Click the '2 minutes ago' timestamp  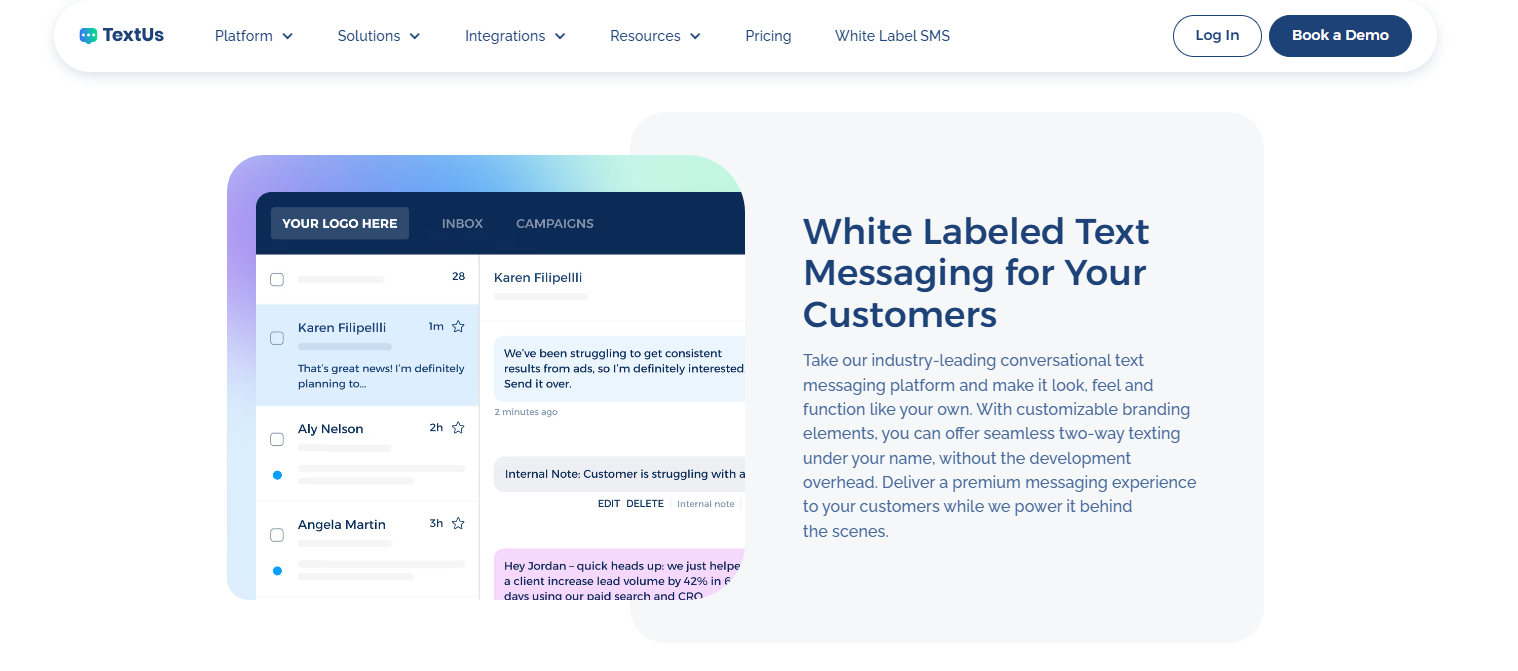click(x=526, y=412)
